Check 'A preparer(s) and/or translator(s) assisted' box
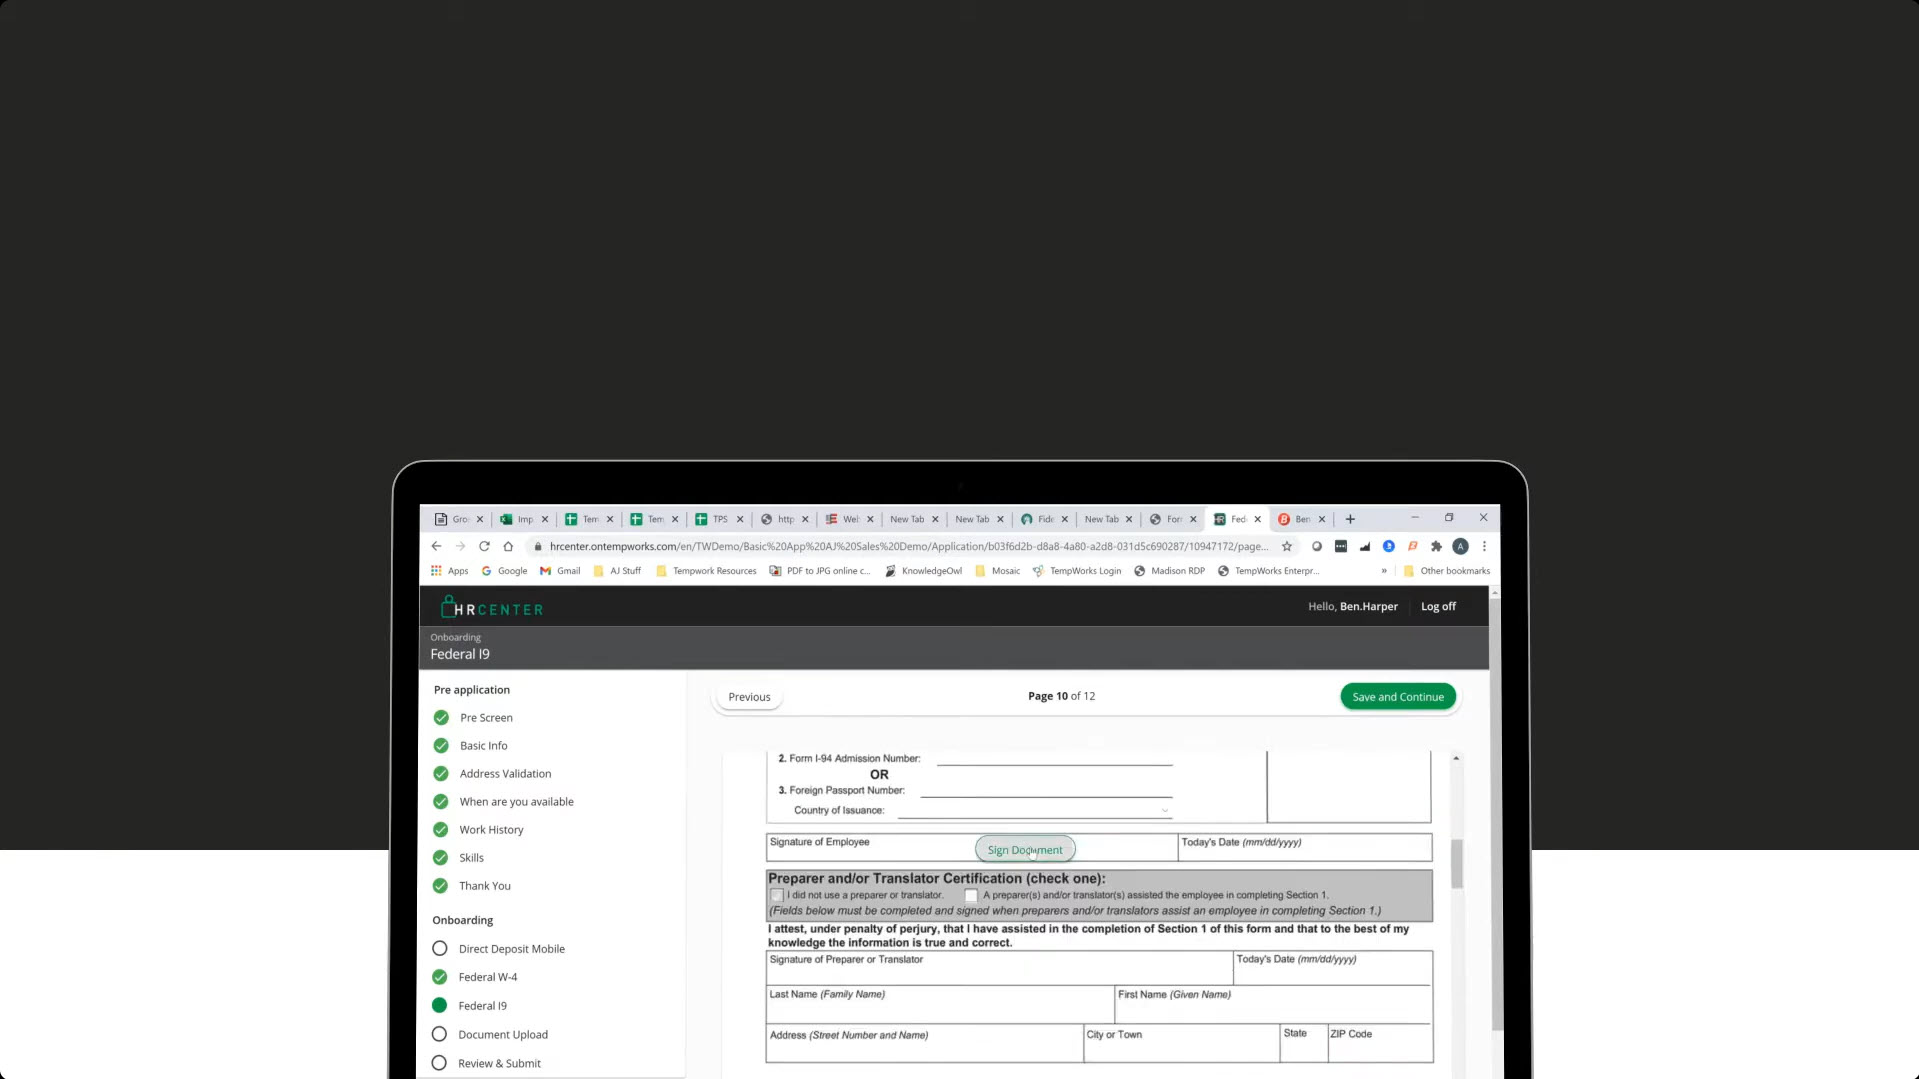 tap(971, 895)
